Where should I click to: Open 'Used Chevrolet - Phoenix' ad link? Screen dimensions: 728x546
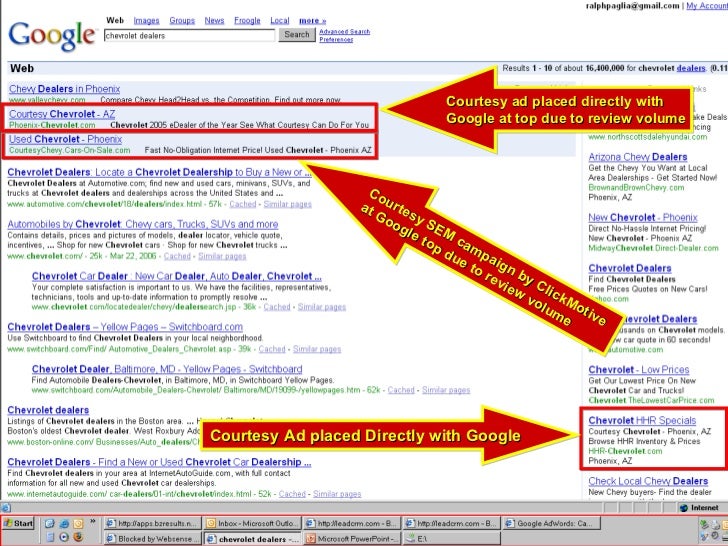(x=65, y=139)
